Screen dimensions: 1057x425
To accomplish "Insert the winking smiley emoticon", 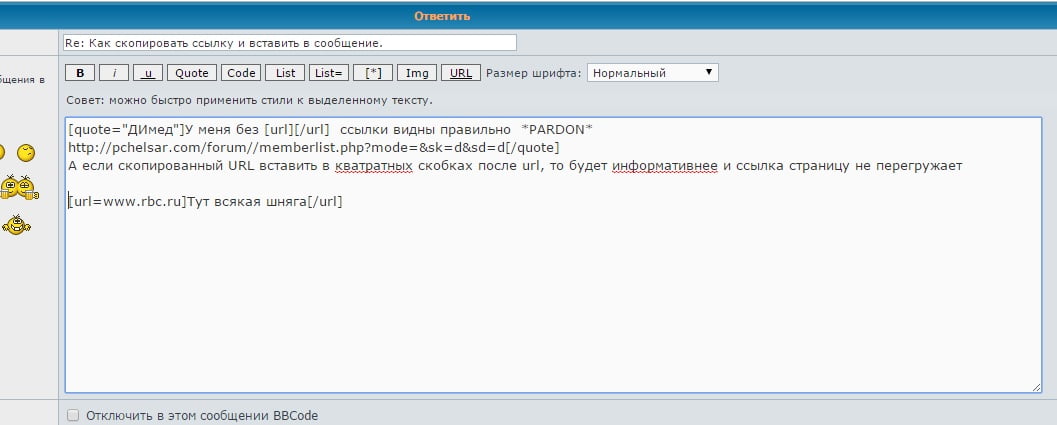I will pyautogui.click(x=27, y=153).
